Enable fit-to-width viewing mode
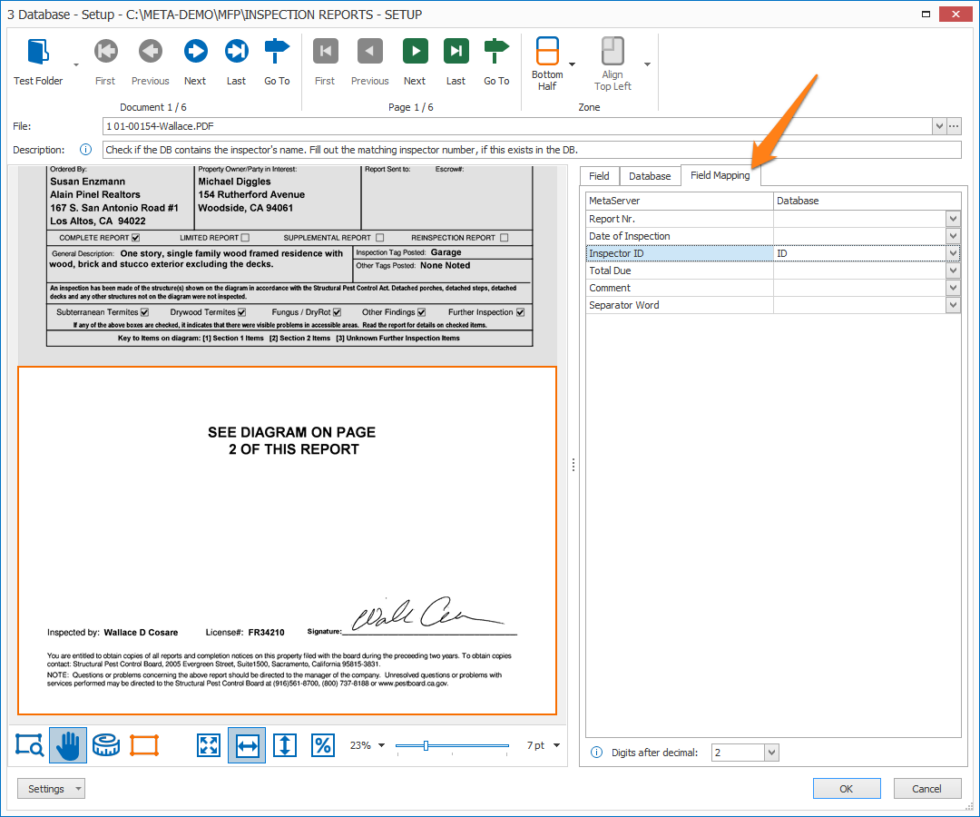 246,745
